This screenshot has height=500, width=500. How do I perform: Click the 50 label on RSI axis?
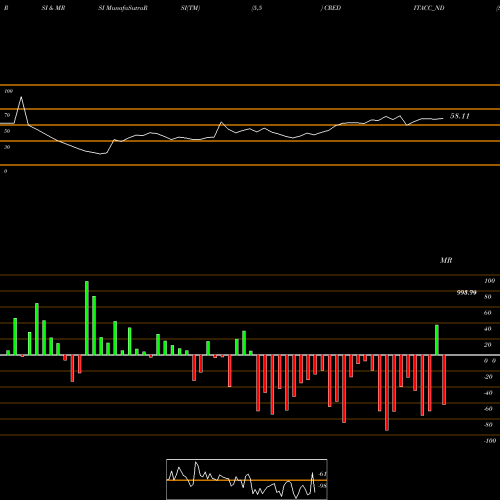[7, 131]
